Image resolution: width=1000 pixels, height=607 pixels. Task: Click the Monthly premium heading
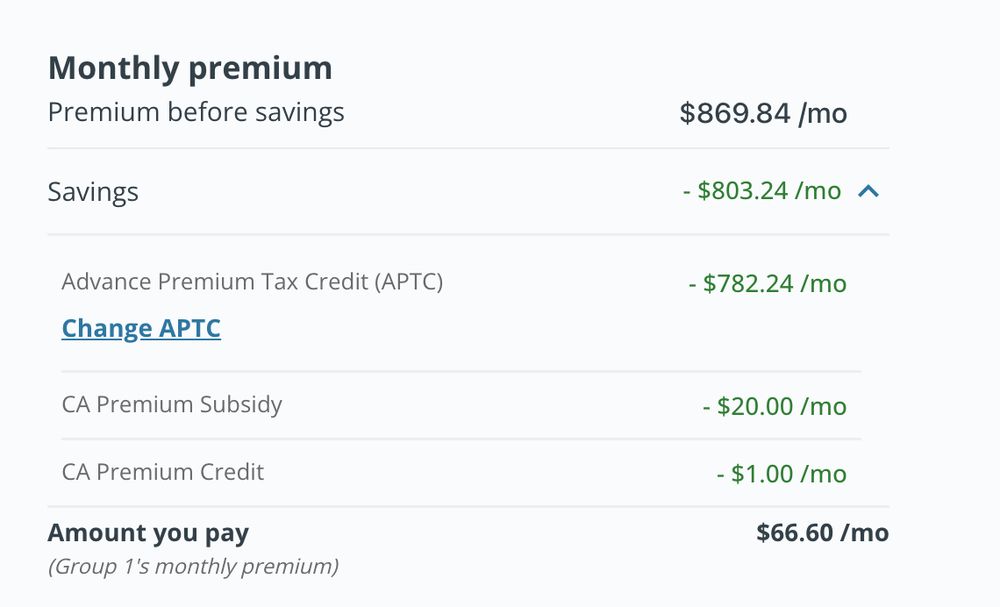click(x=190, y=68)
